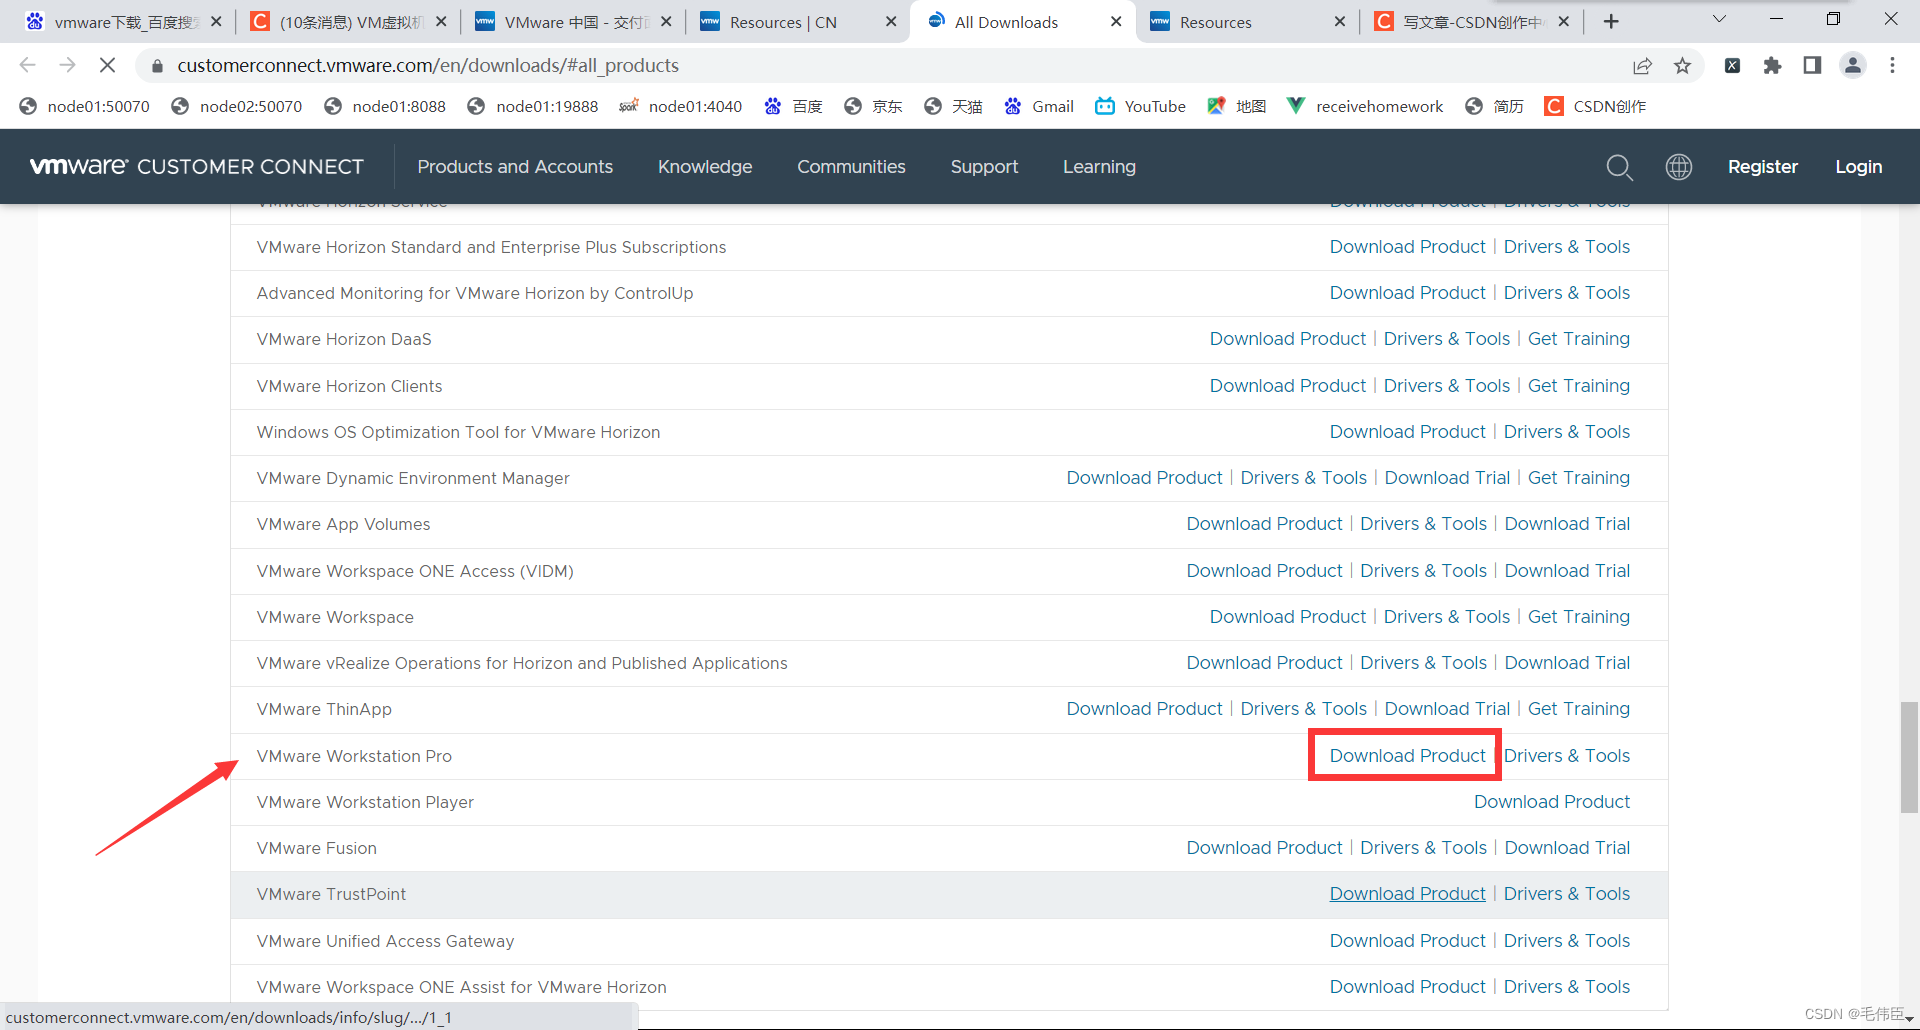Open Products and Accounts menu
1920x1030 pixels.
coord(515,167)
